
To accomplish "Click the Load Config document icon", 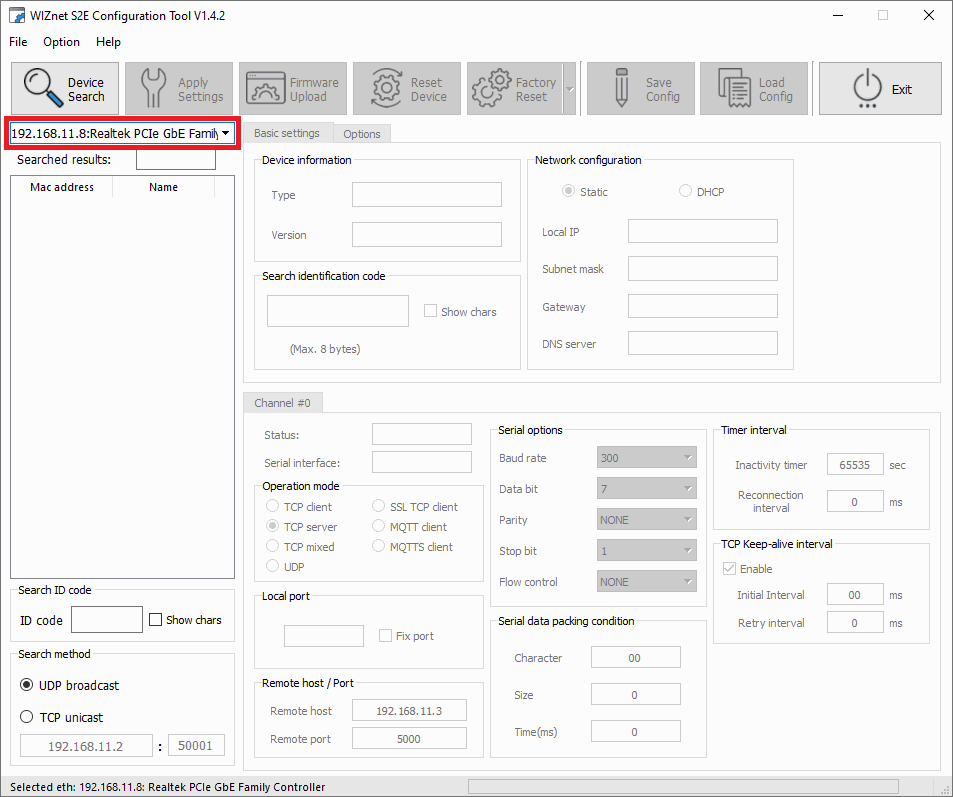I will coord(734,89).
